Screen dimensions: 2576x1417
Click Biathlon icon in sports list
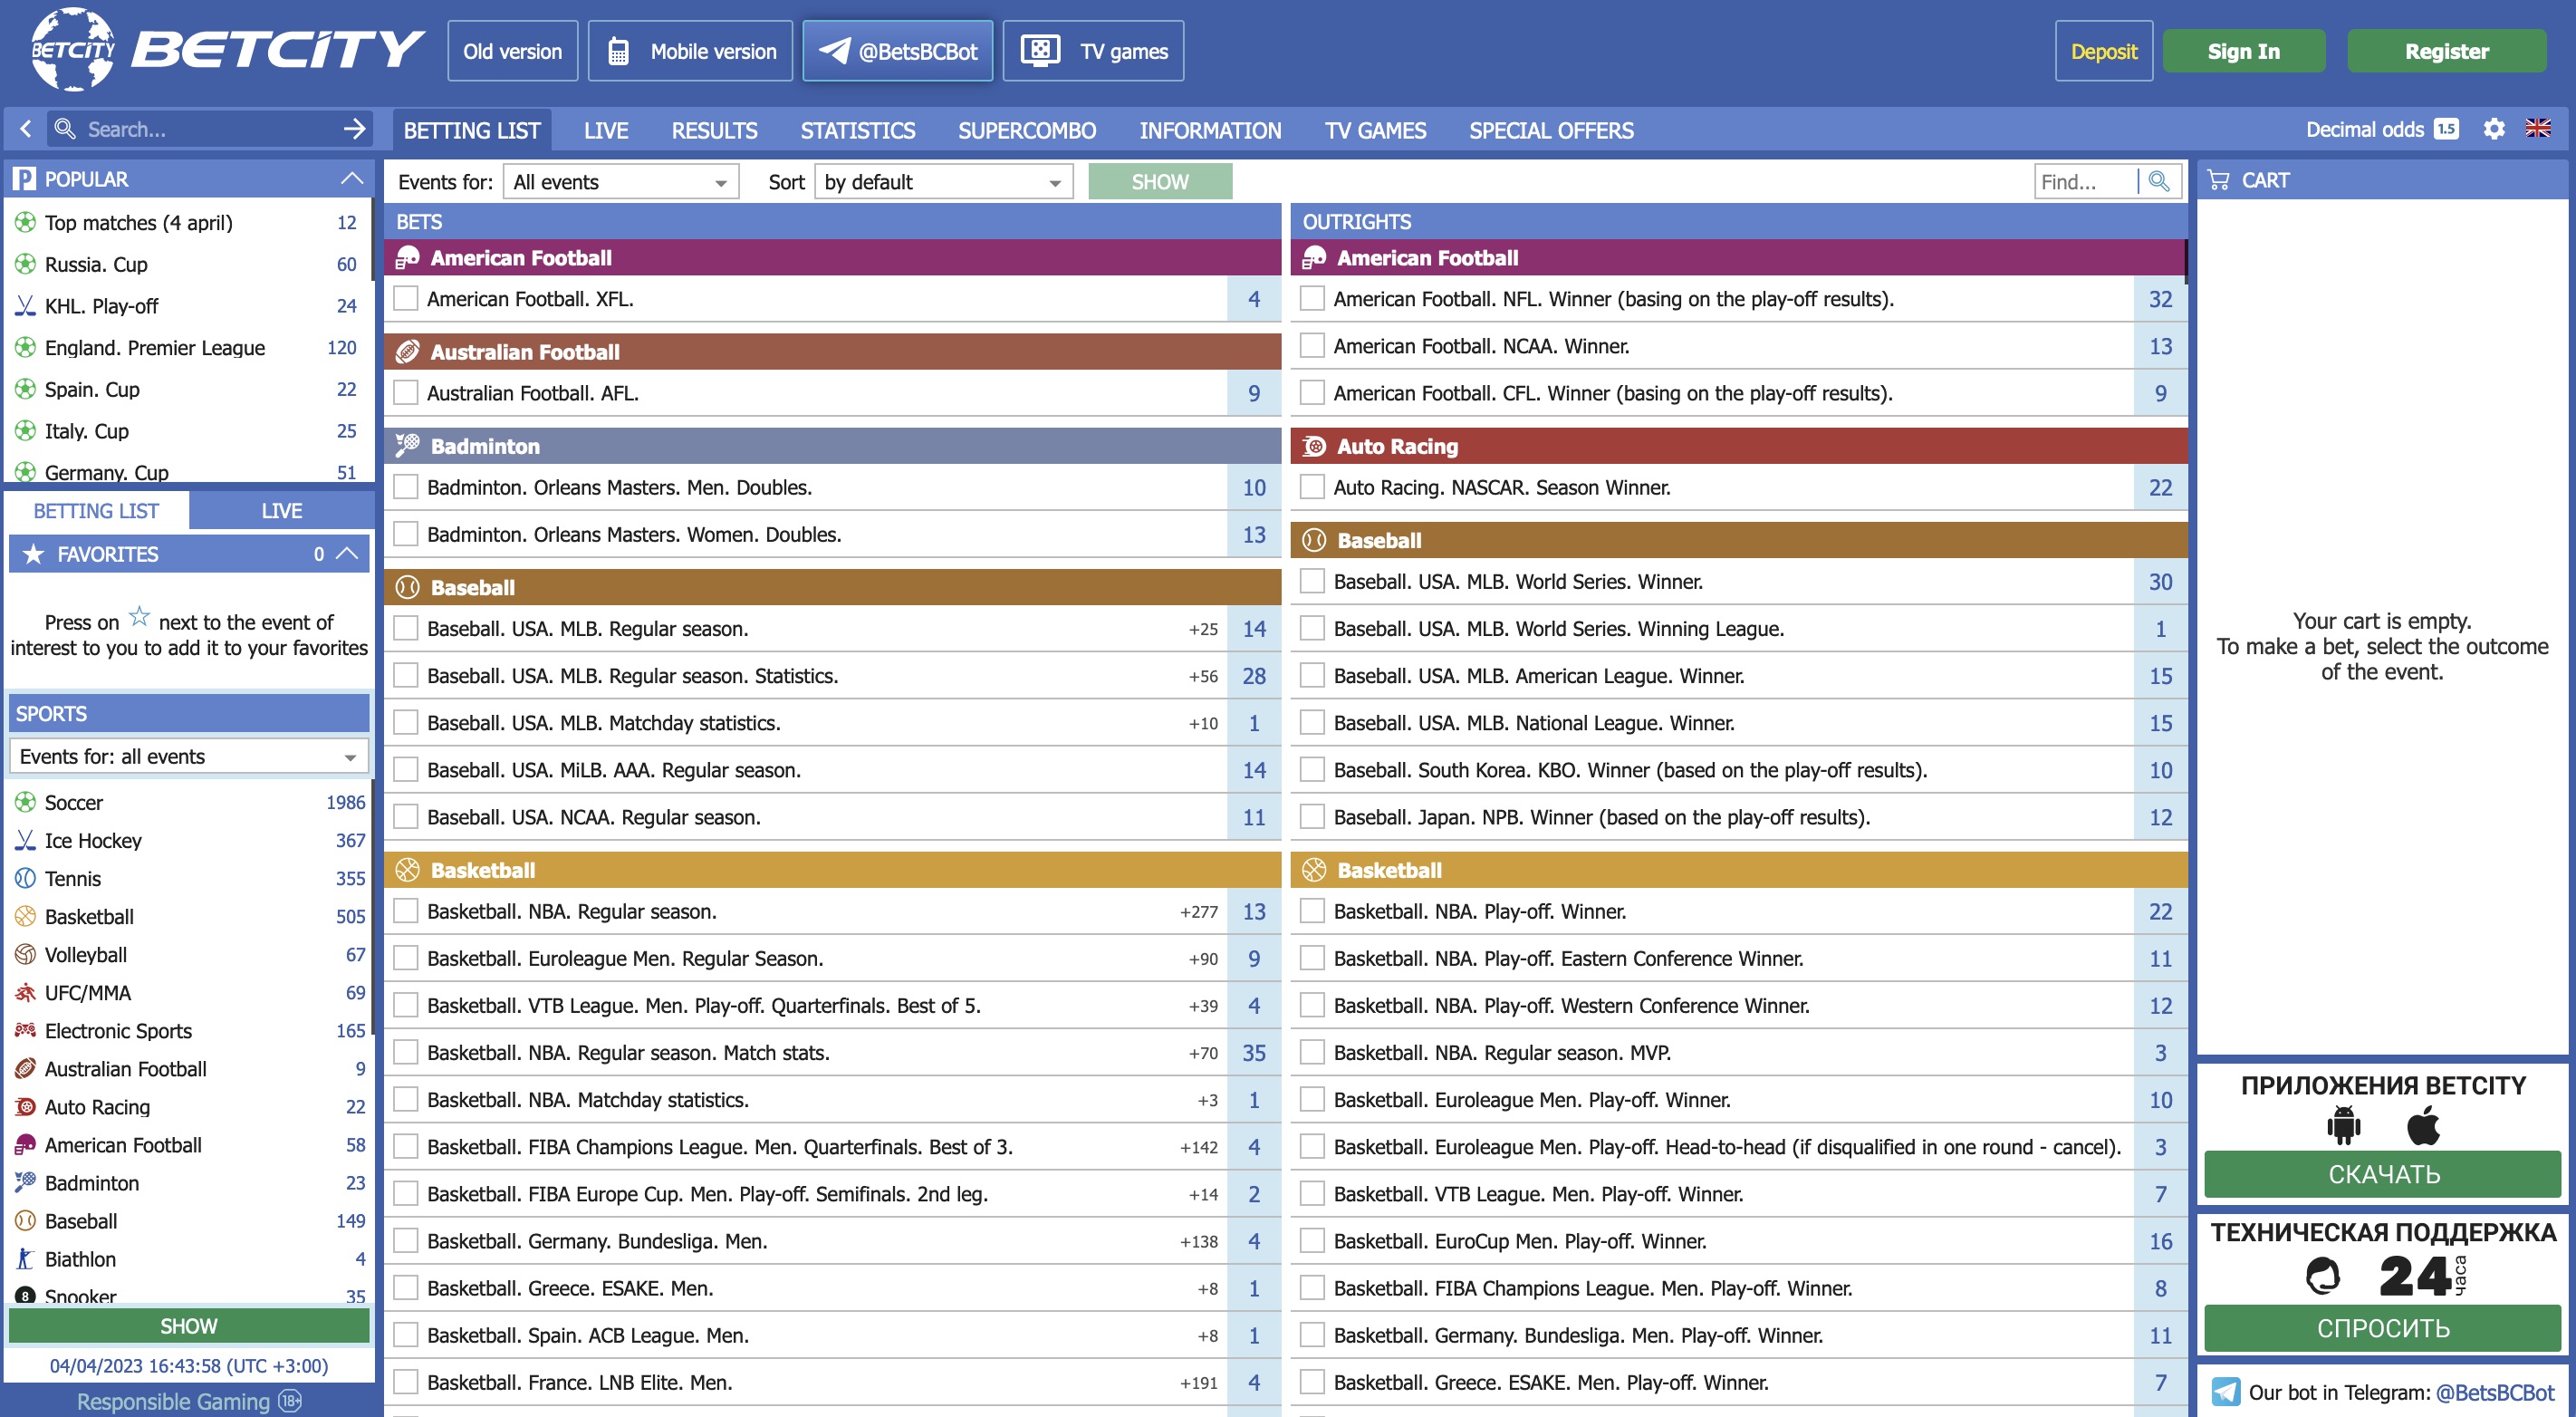tap(25, 1258)
